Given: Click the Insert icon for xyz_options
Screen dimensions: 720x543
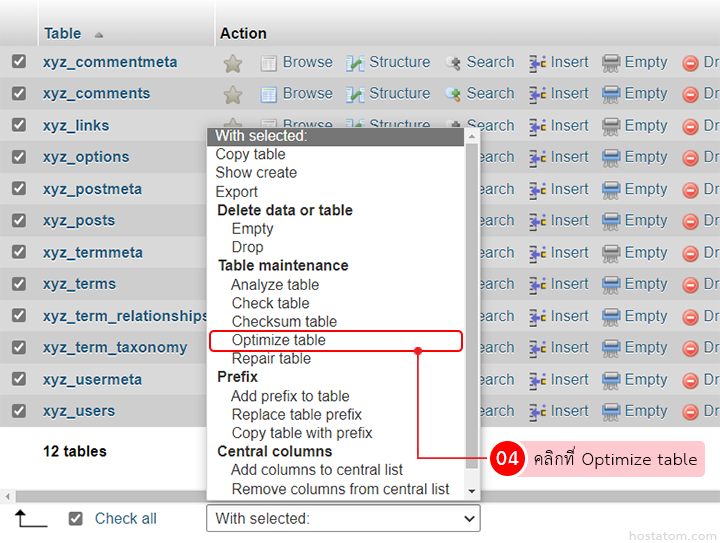Looking at the screenshot, I should pyautogui.click(x=538, y=158).
